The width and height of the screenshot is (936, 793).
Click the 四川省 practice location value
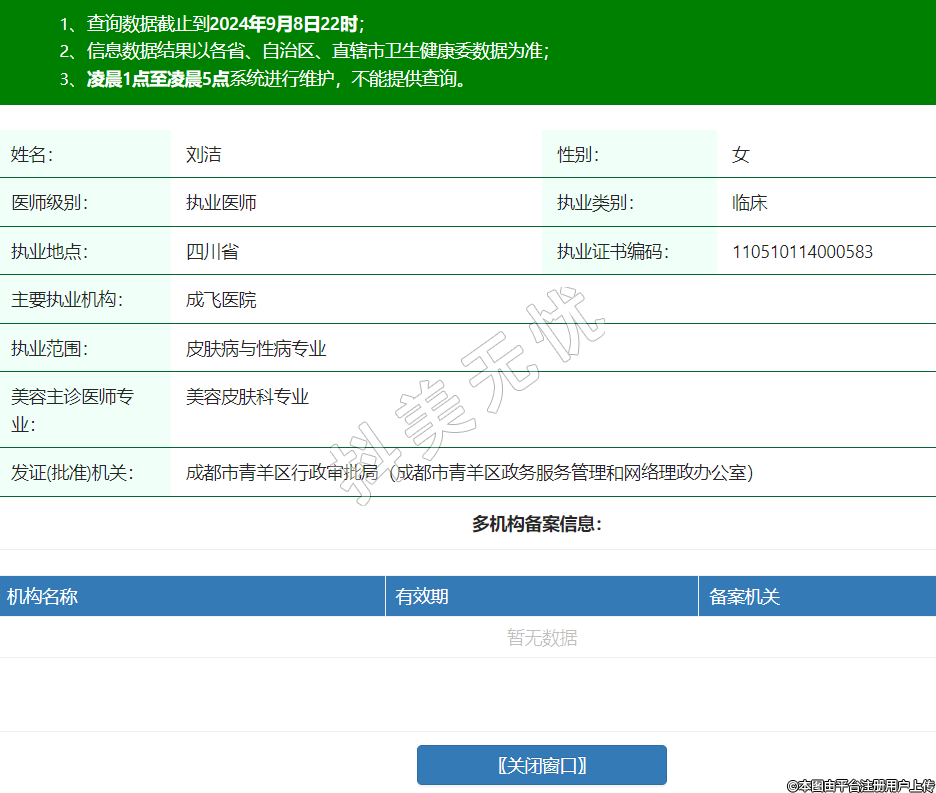[x=212, y=252]
